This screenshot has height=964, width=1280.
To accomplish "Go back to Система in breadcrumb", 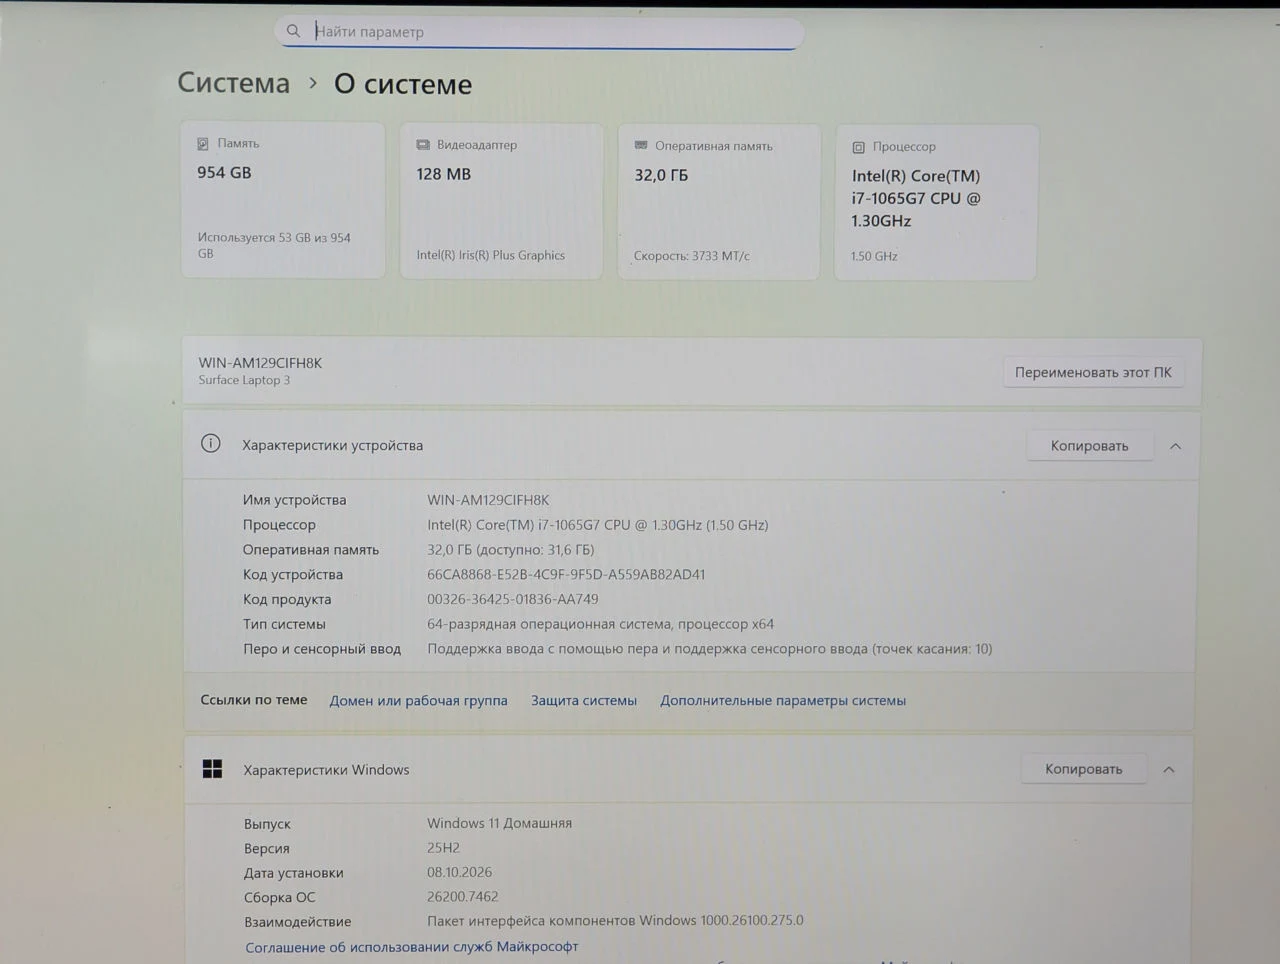I will click(x=234, y=82).
